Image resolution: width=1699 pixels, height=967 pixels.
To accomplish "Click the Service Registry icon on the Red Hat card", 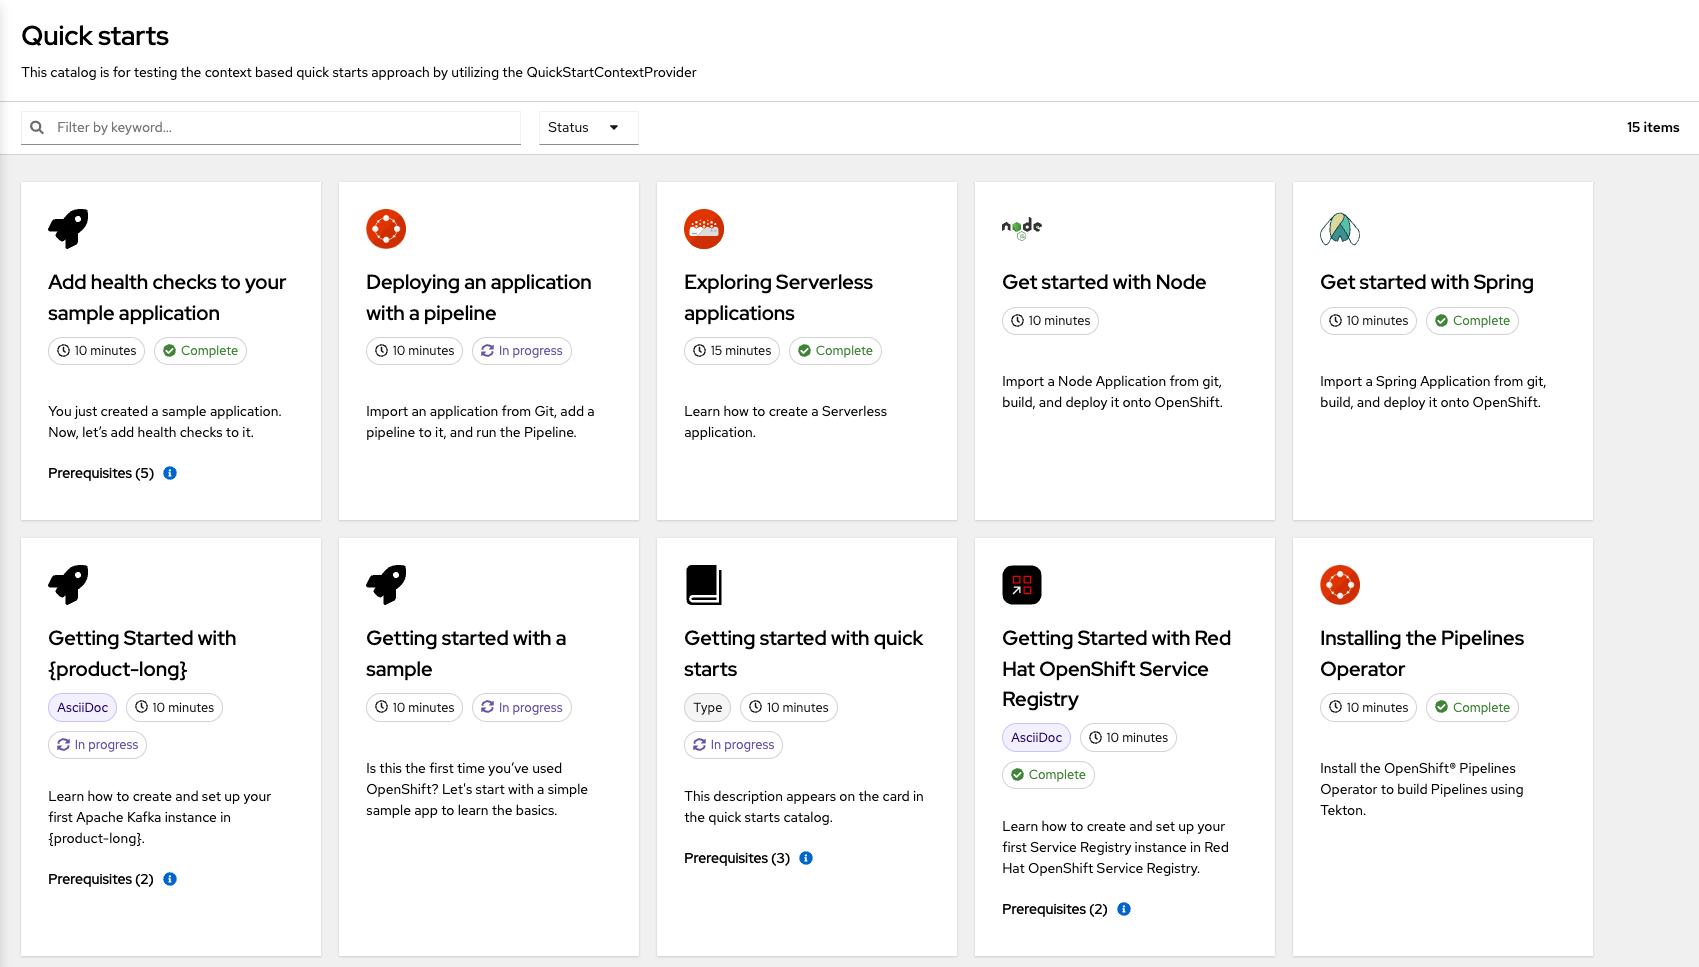I will [1021, 584].
